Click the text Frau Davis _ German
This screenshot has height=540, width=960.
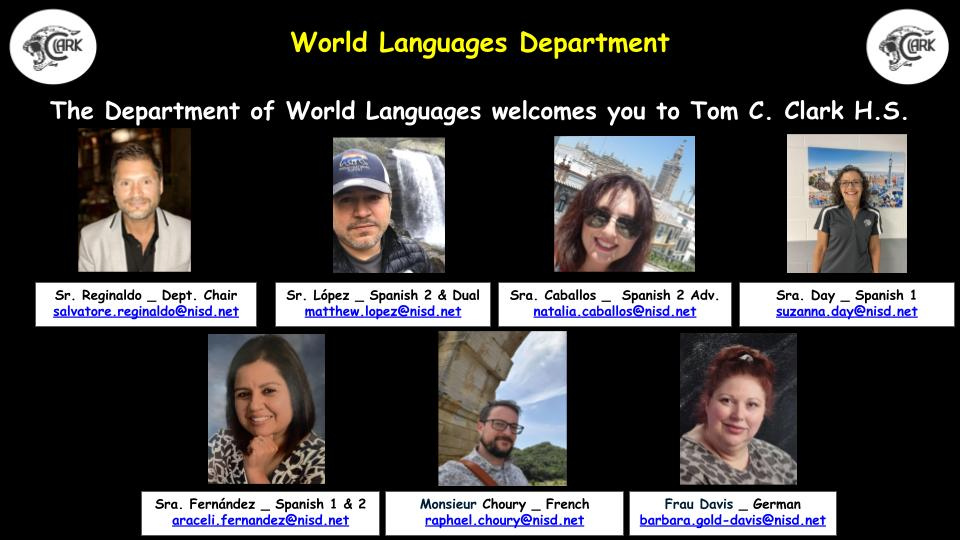point(732,504)
